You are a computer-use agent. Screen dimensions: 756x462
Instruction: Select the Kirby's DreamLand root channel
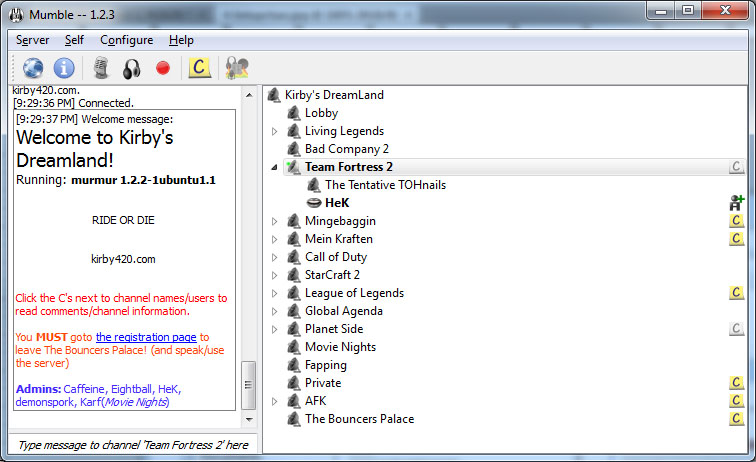click(x=334, y=95)
